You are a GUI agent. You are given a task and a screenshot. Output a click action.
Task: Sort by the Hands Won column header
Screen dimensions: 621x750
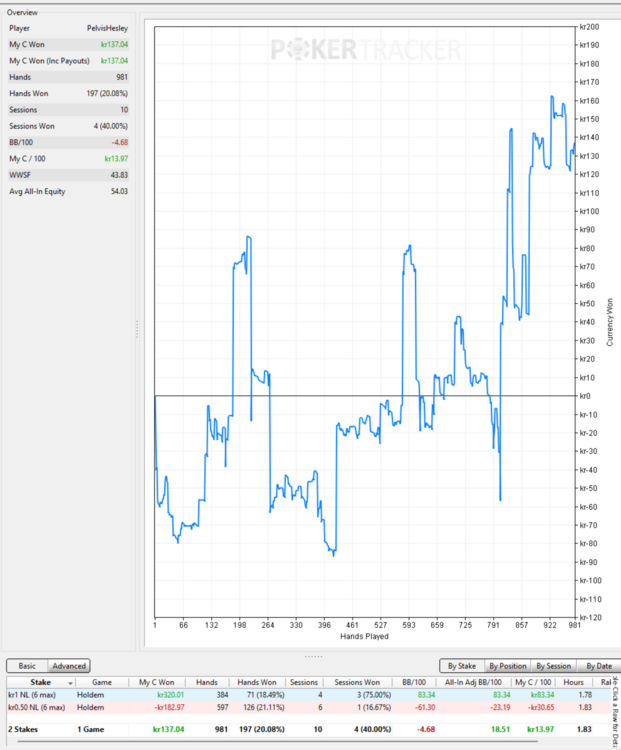click(x=257, y=683)
